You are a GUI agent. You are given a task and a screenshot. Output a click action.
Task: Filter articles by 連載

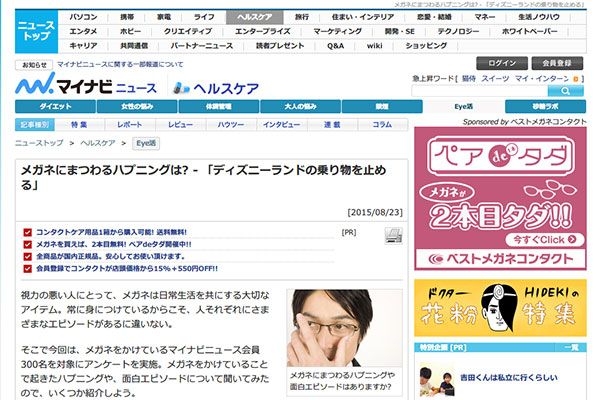pos(332,124)
